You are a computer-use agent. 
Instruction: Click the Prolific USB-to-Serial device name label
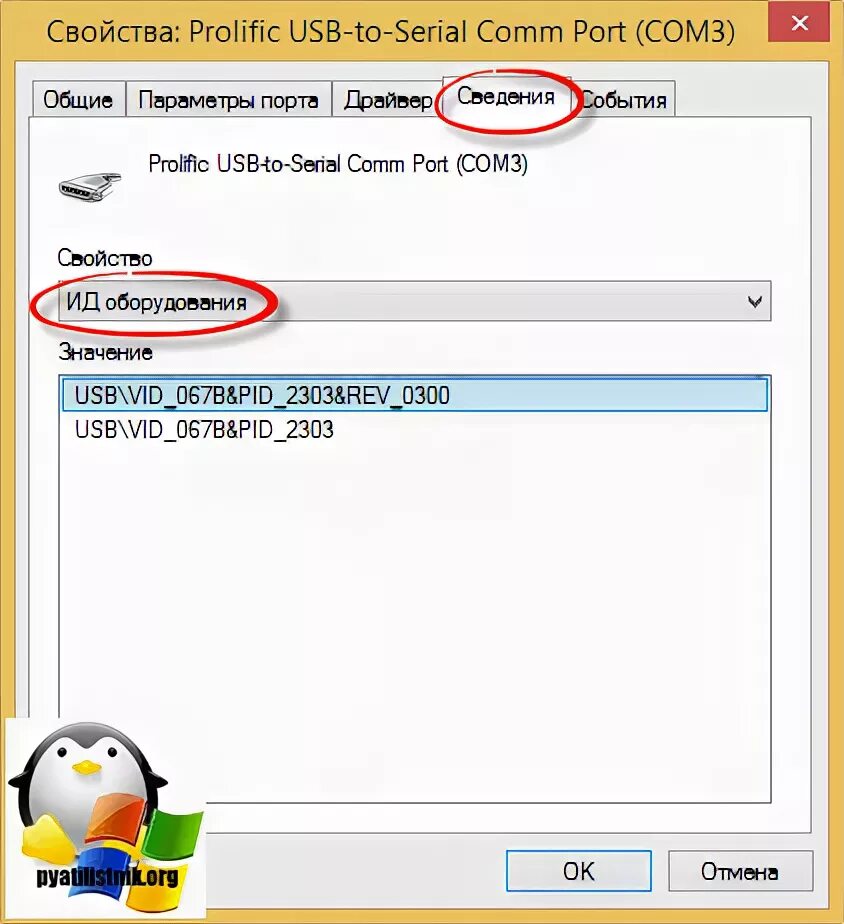pos(338,163)
